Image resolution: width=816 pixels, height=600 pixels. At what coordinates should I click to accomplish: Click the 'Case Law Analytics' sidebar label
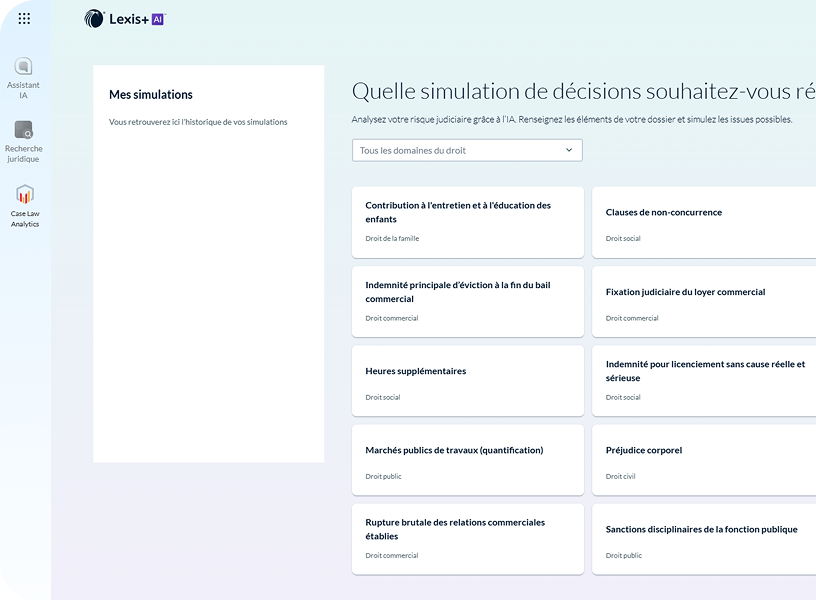pos(25,218)
